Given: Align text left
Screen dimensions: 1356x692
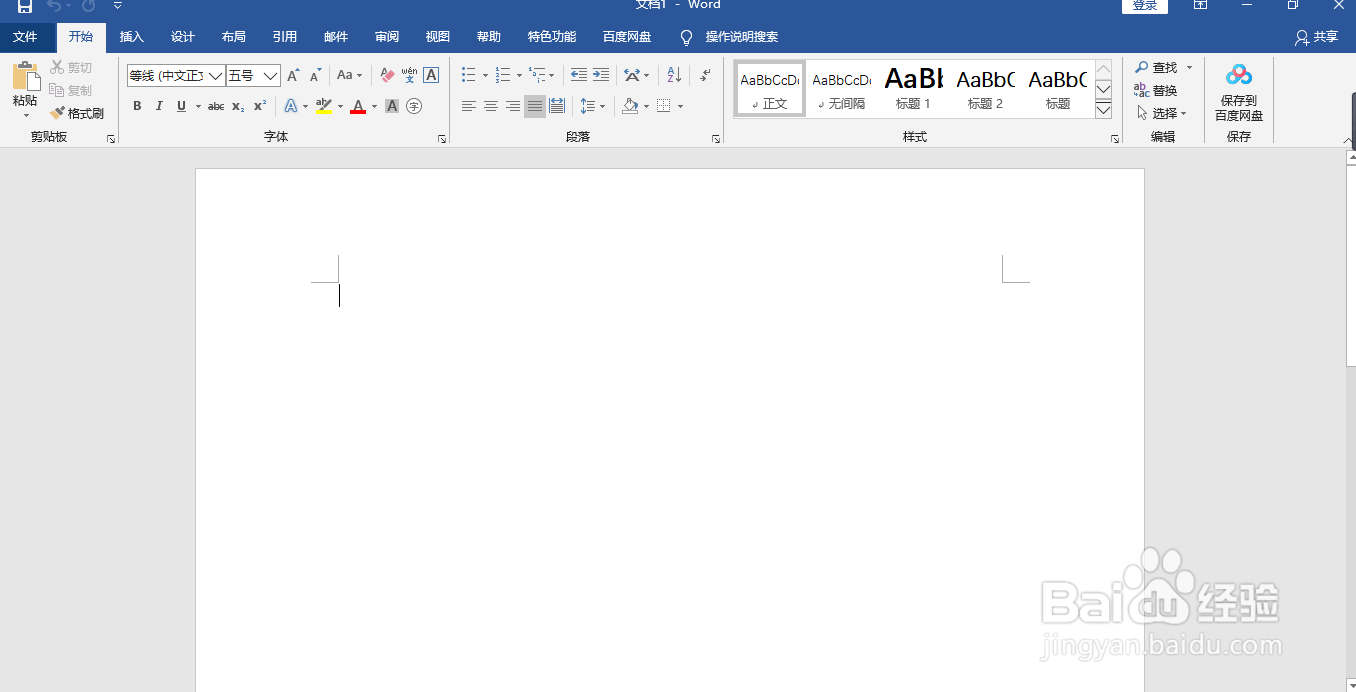Looking at the screenshot, I should [469, 106].
